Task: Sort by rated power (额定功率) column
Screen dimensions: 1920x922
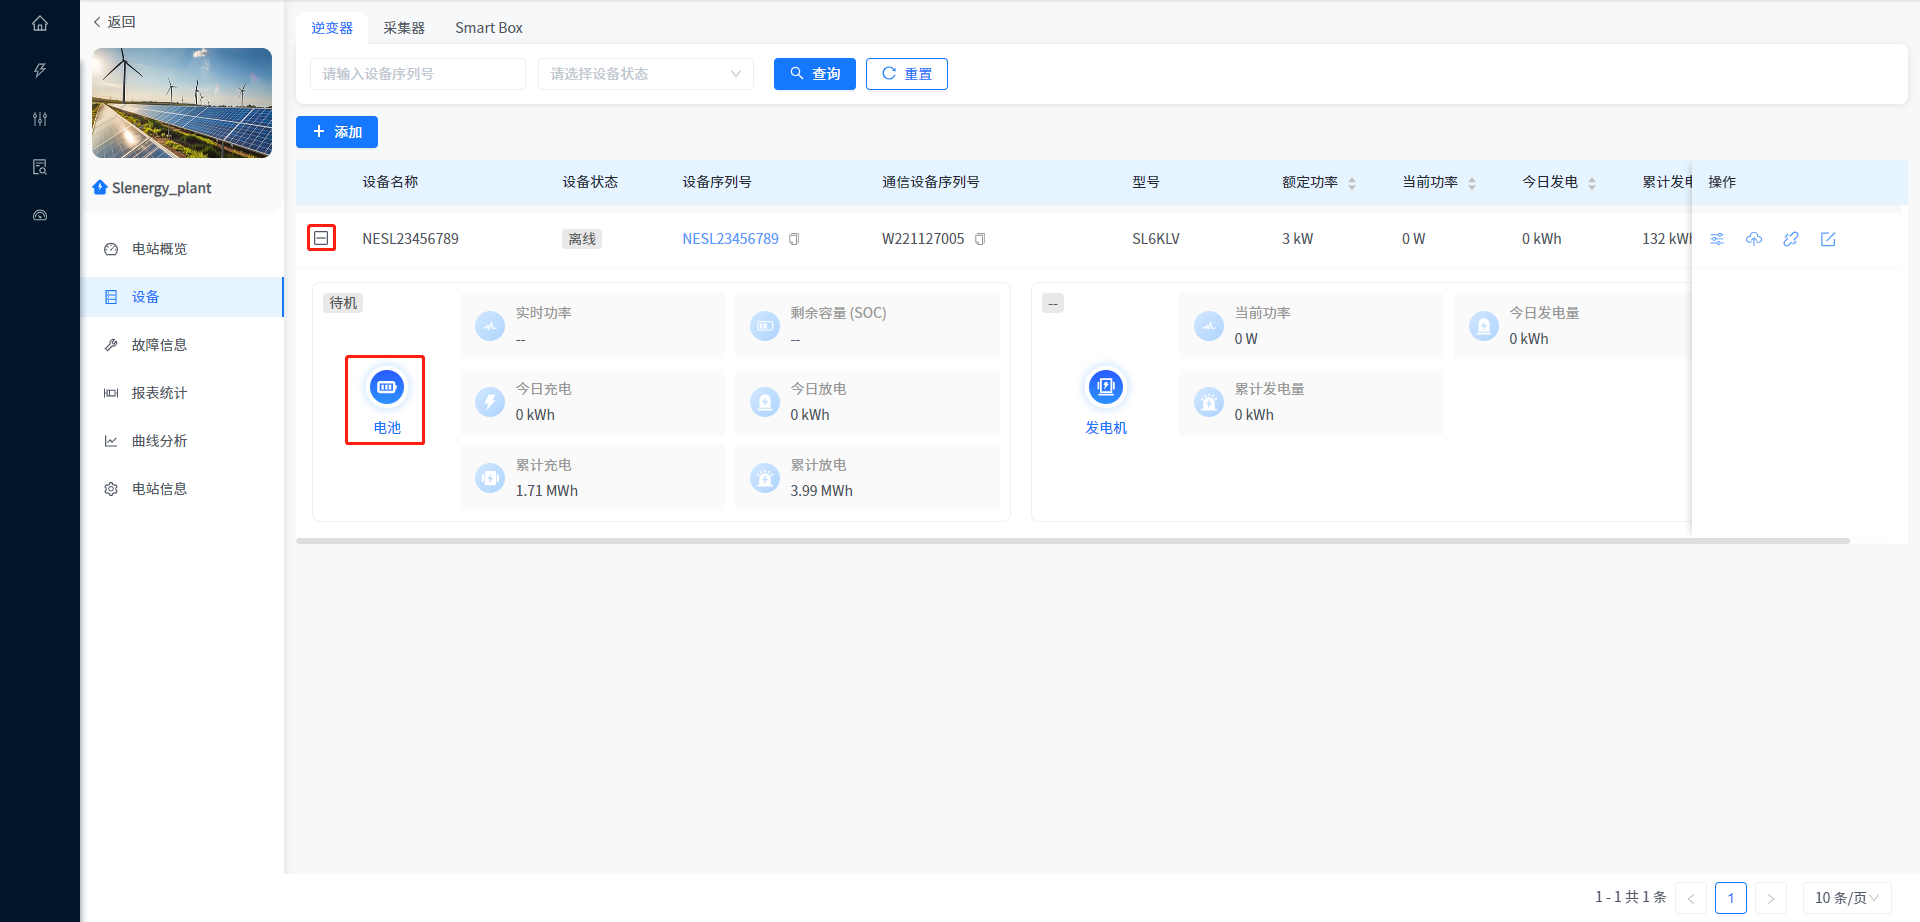Action: click(x=1352, y=183)
